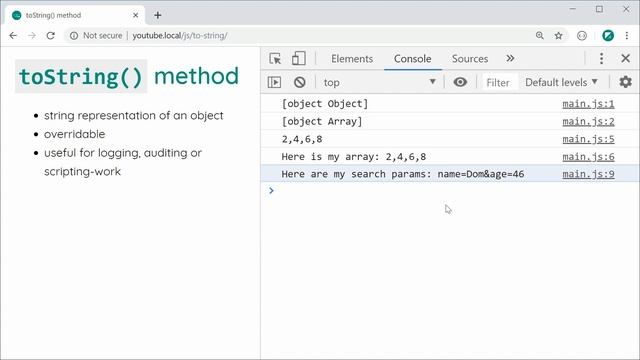Viewport: 640px width, 360px height.
Task: Open DevTools three-dot customize menu
Action: [601, 58]
